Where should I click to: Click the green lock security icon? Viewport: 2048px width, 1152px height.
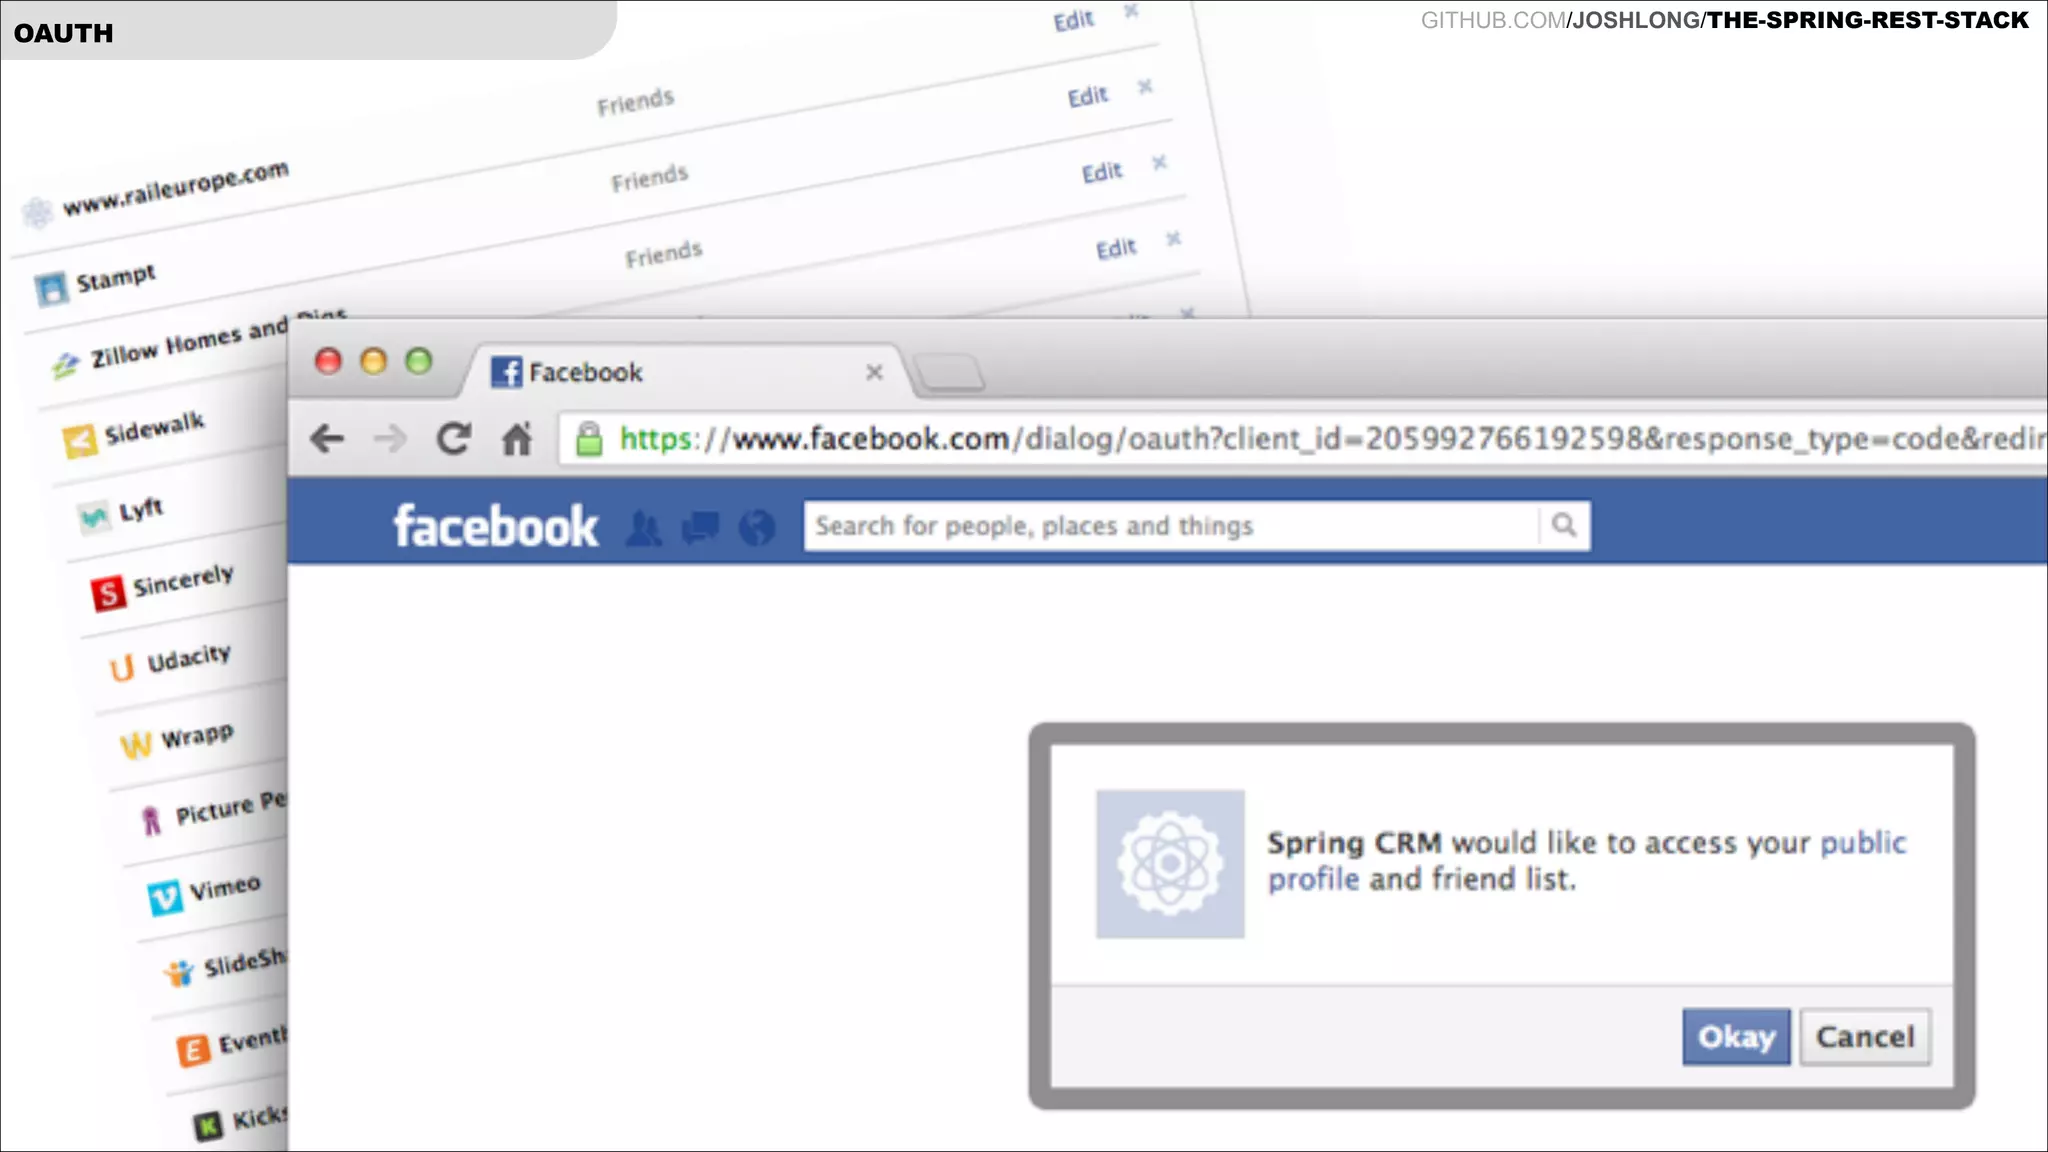pos(589,439)
